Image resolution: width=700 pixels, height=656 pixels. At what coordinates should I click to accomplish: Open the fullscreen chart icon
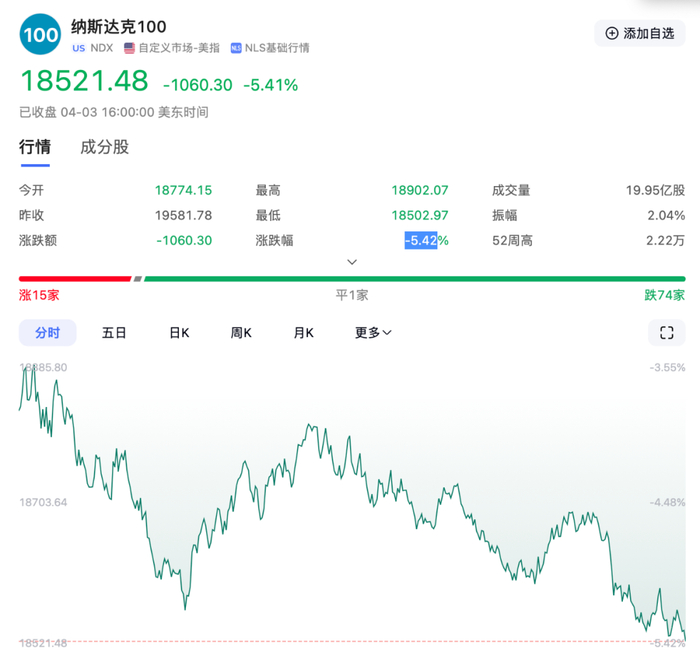coord(667,333)
